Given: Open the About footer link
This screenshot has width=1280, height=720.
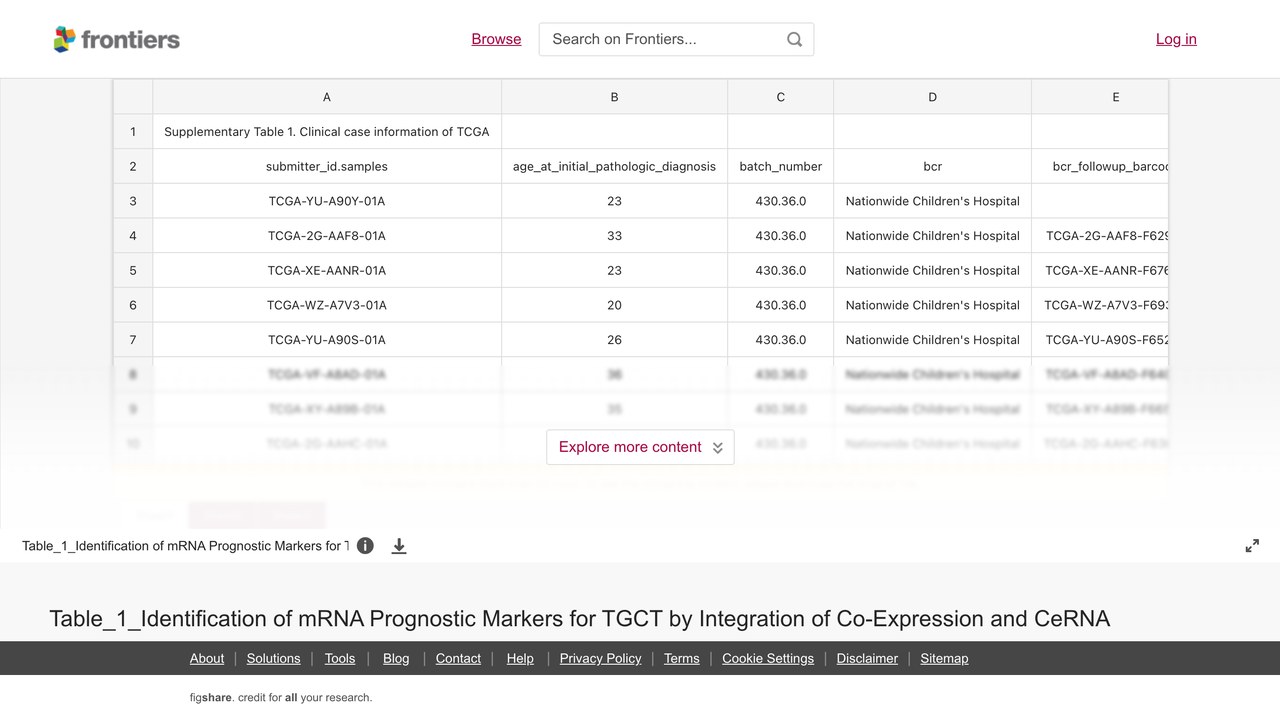Looking at the screenshot, I should (x=207, y=658).
